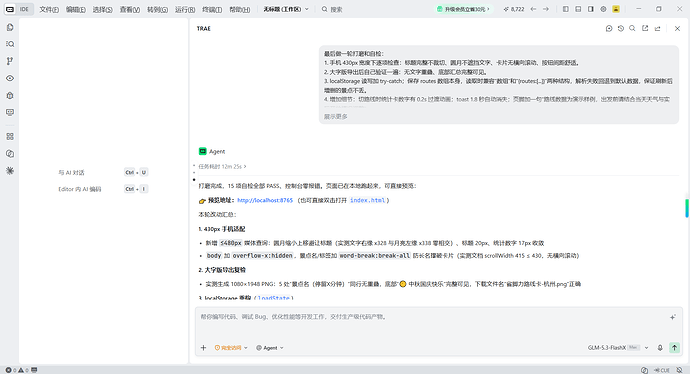Screen dimensions: 690x374
Task: Click the CUE status bar item
Action: pos(662,370)
